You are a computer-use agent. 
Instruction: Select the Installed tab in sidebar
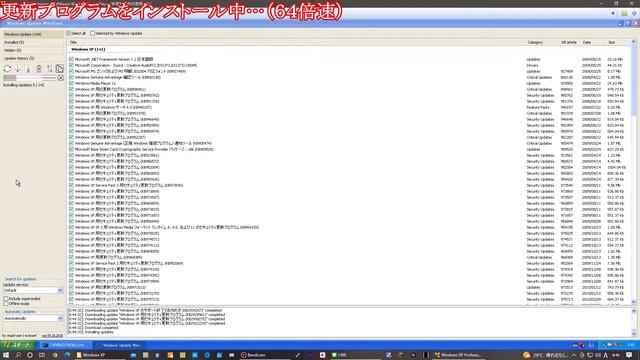click(x=33, y=42)
